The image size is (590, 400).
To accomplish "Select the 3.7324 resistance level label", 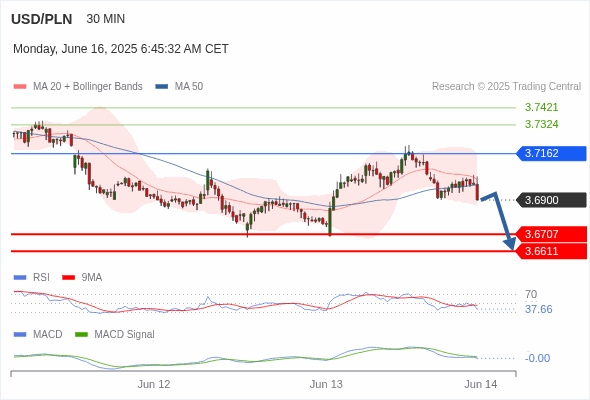I will [x=541, y=124].
